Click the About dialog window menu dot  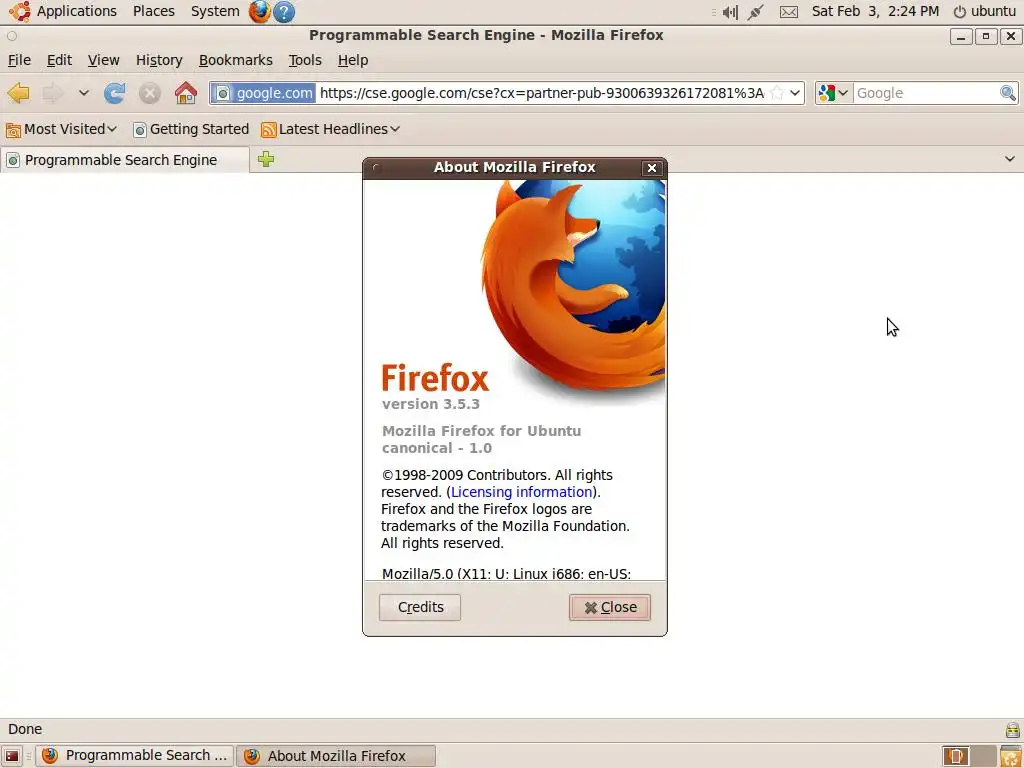pos(376,168)
